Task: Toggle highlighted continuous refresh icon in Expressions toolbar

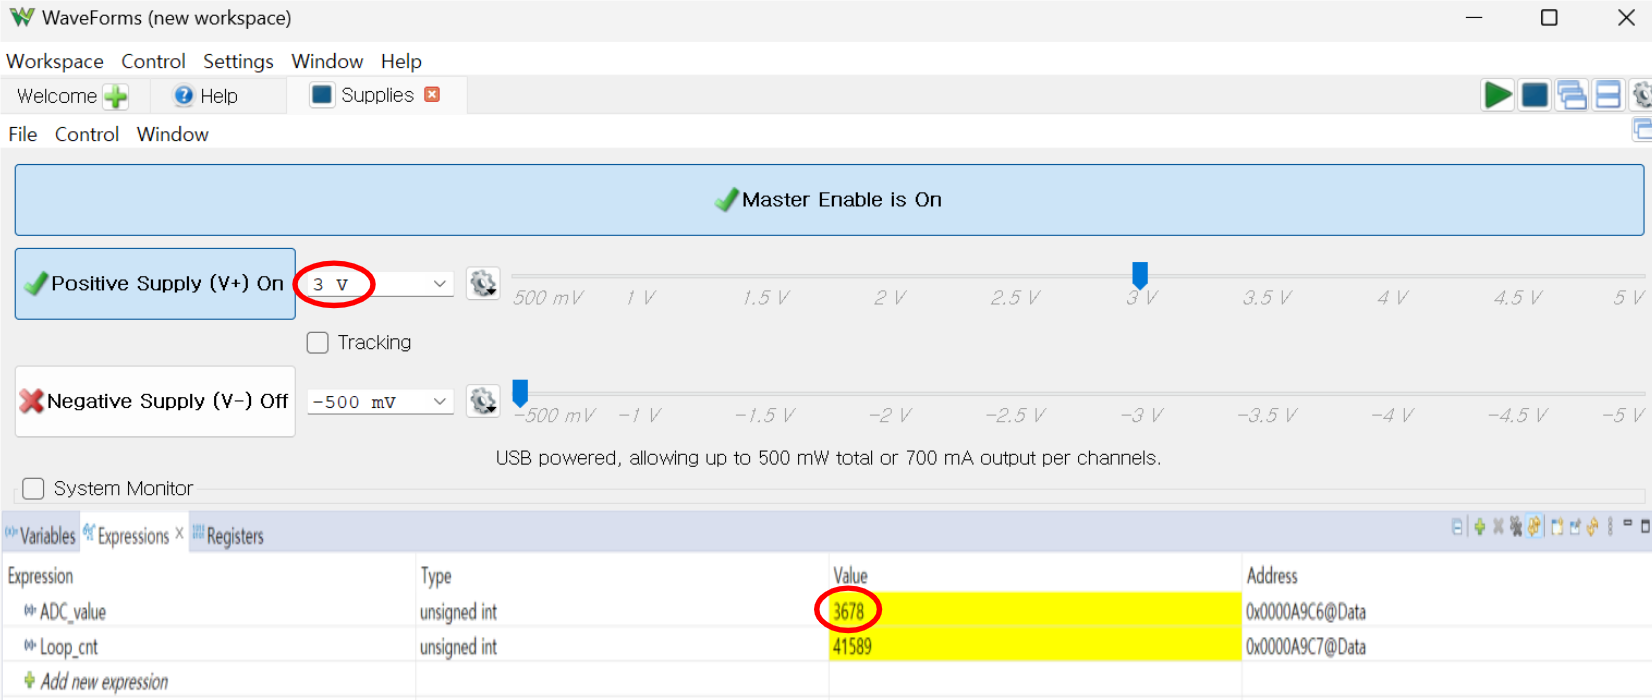Action: (x=1534, y=527)
